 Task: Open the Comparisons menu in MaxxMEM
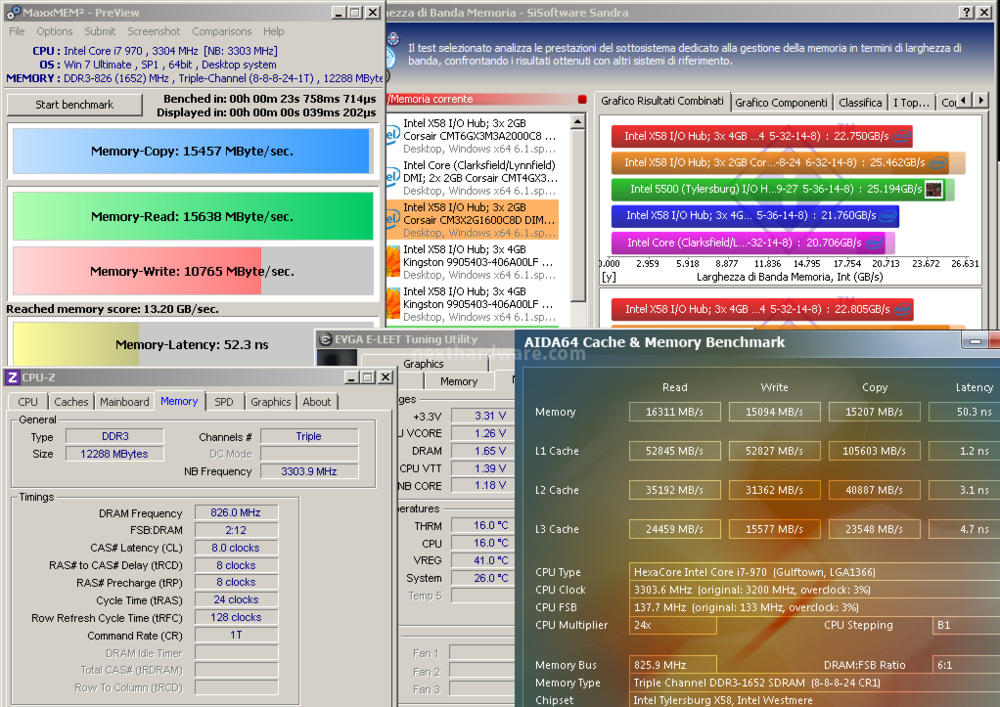(x=222, y=31)
